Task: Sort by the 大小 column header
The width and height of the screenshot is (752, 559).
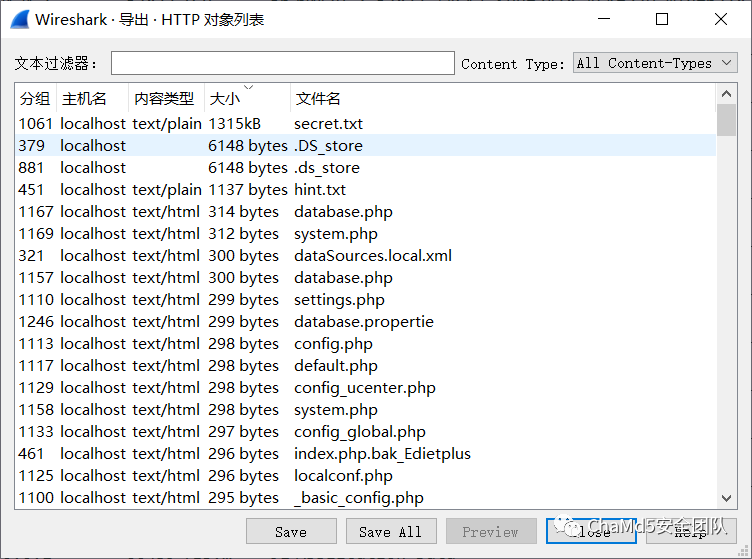Action: (247, 99)
